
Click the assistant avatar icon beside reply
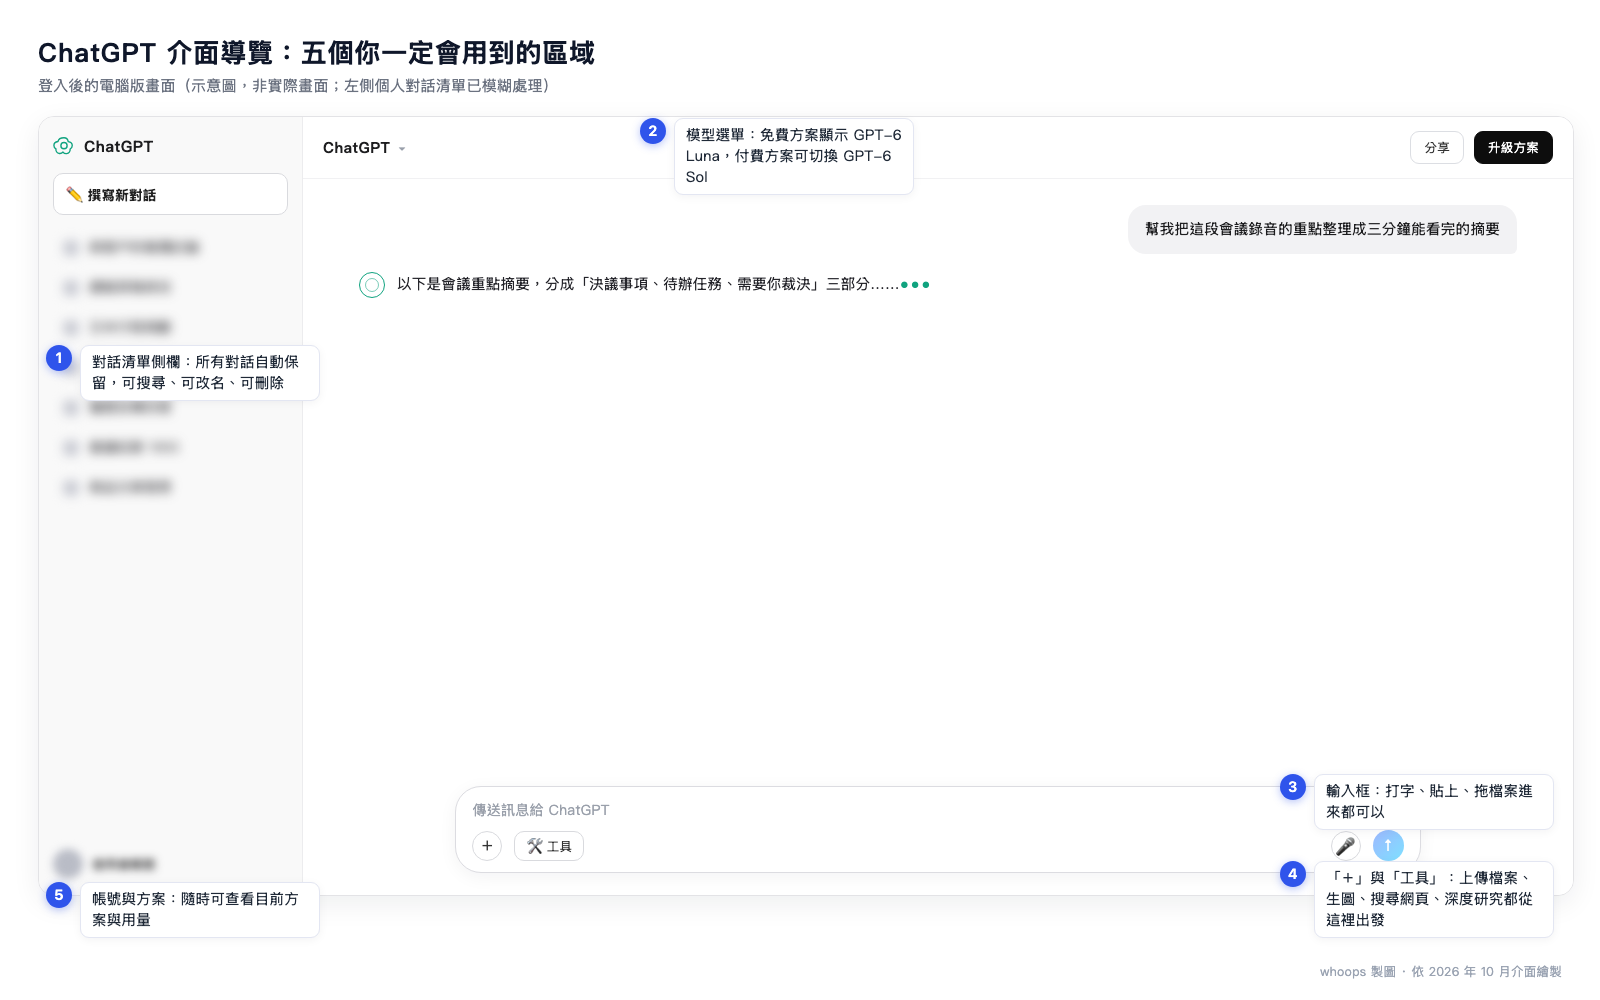pos(372,285)
